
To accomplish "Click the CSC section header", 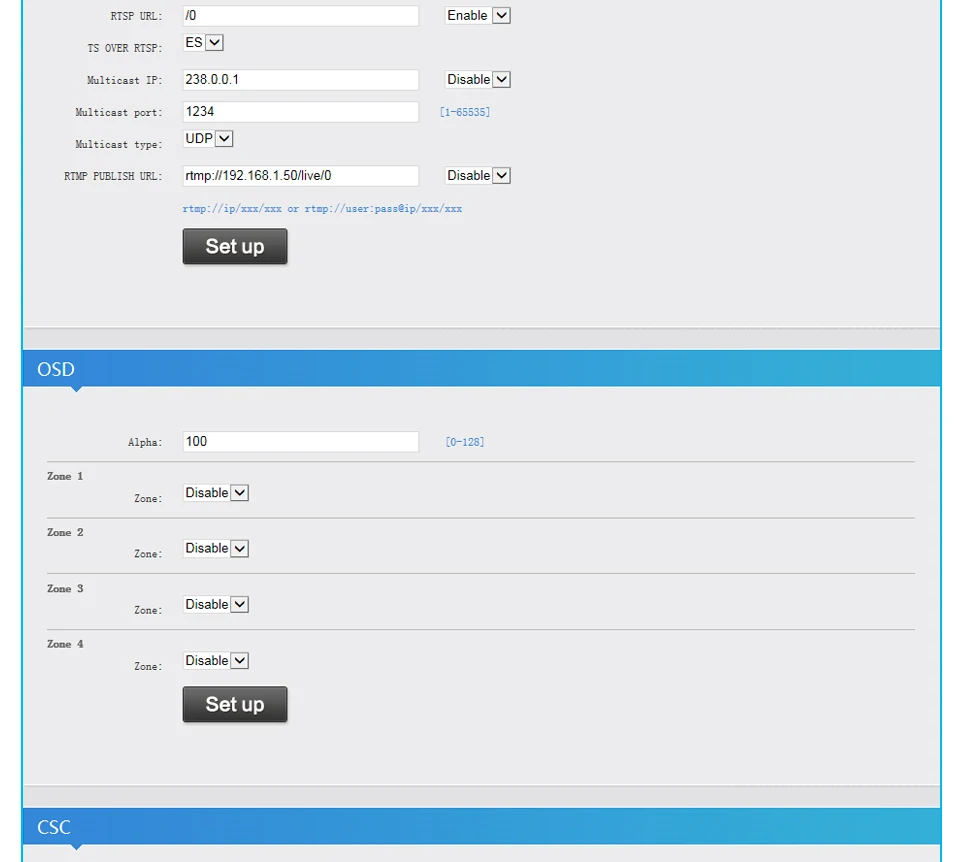I will [x=481, y=826].
